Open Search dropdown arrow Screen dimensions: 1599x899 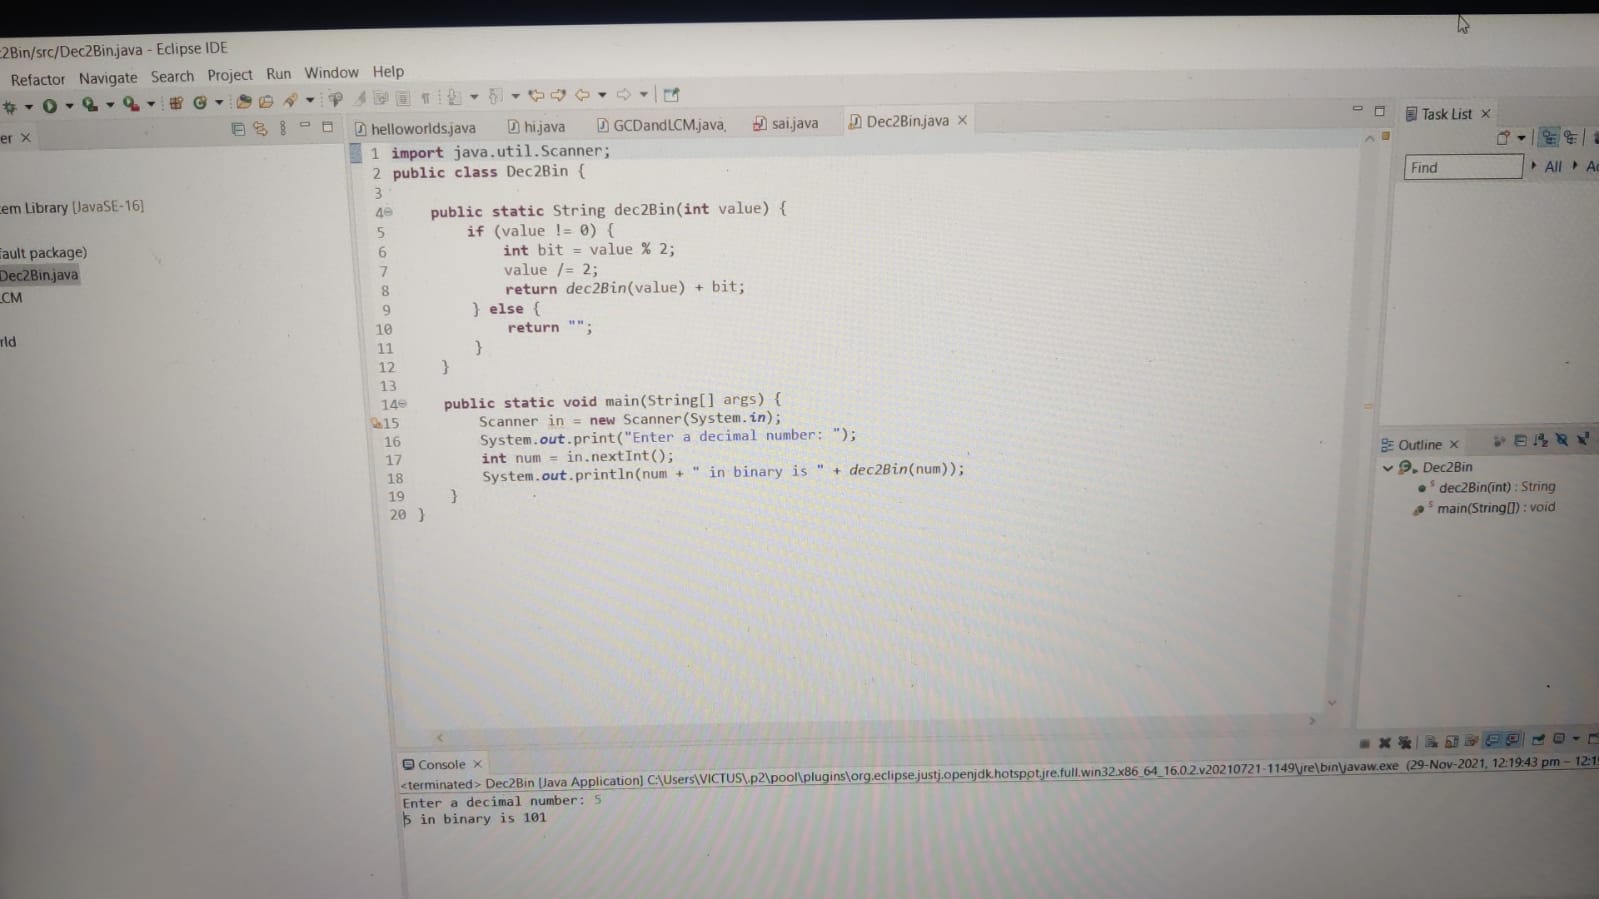tap(310, 100)
